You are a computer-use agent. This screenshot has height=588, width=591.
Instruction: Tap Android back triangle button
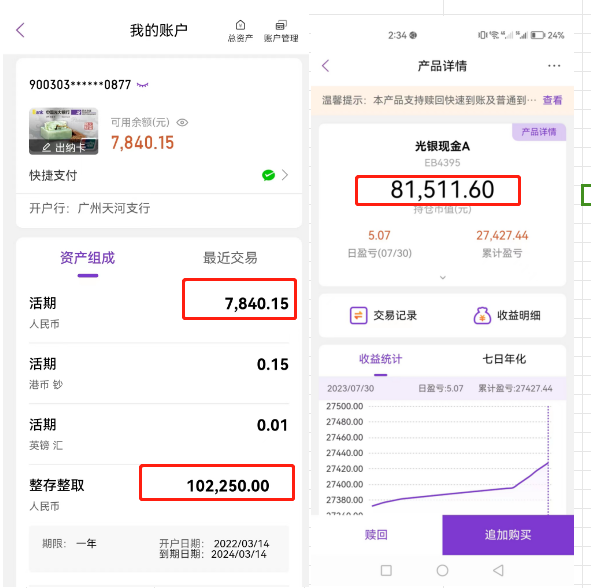point(498,570)
